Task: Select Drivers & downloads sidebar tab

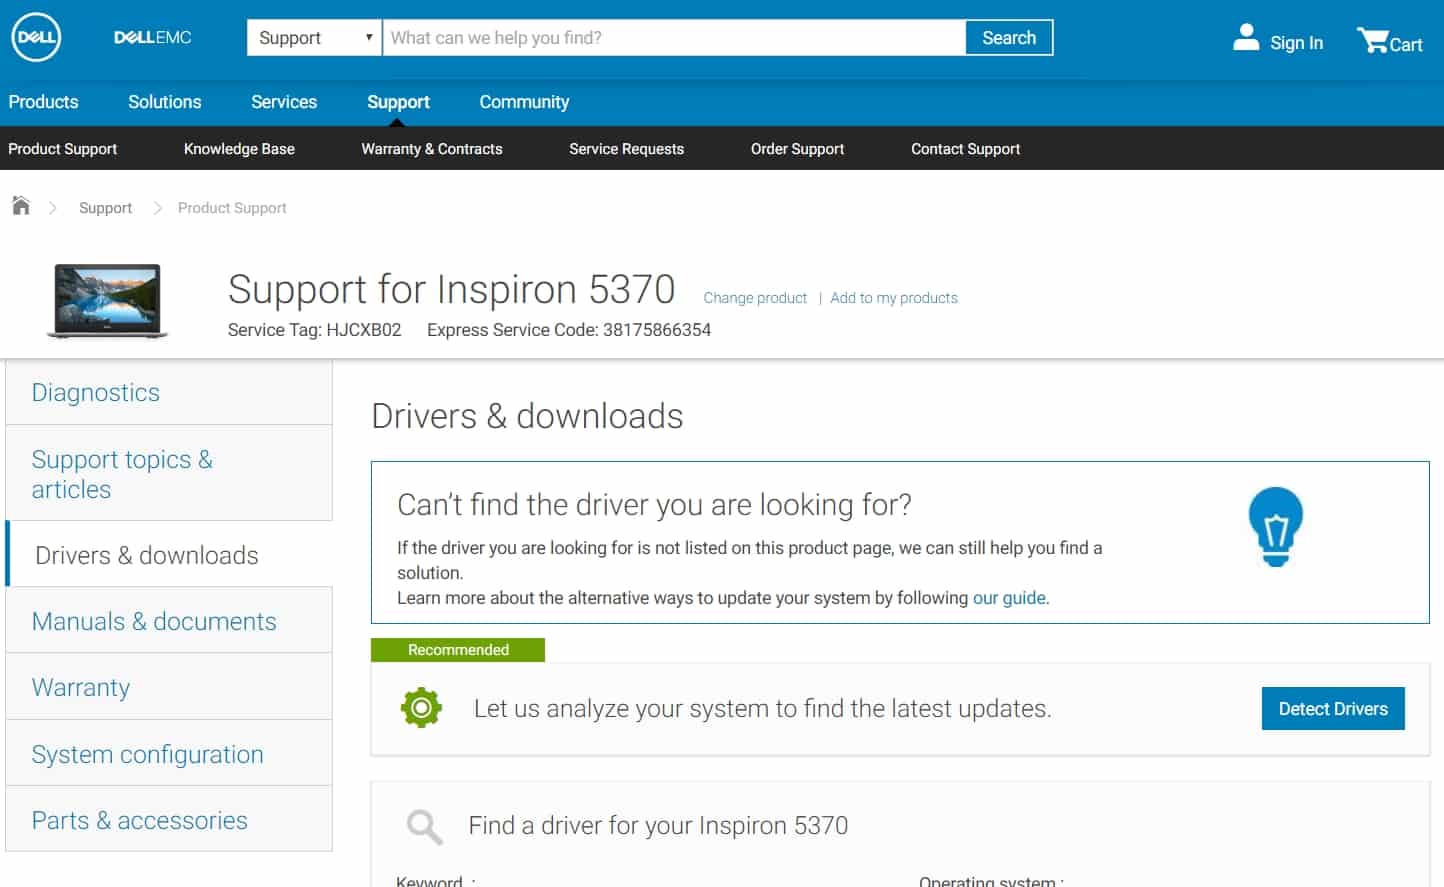Action: click(x=169, y=554)
